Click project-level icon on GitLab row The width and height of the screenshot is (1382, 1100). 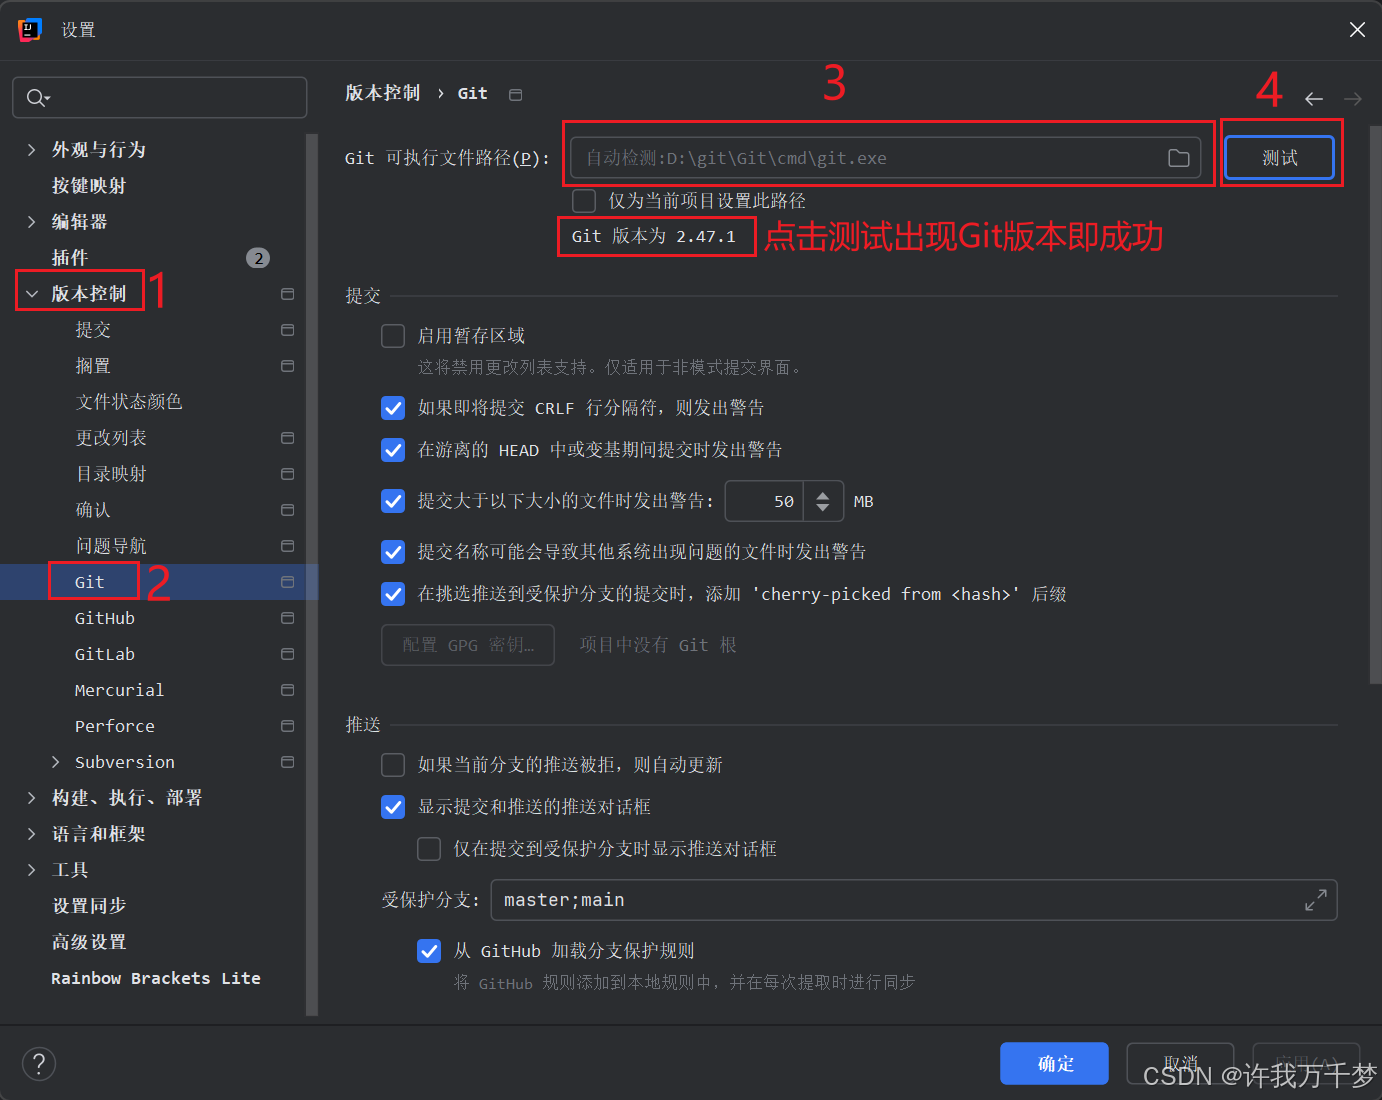coord(288,654)
